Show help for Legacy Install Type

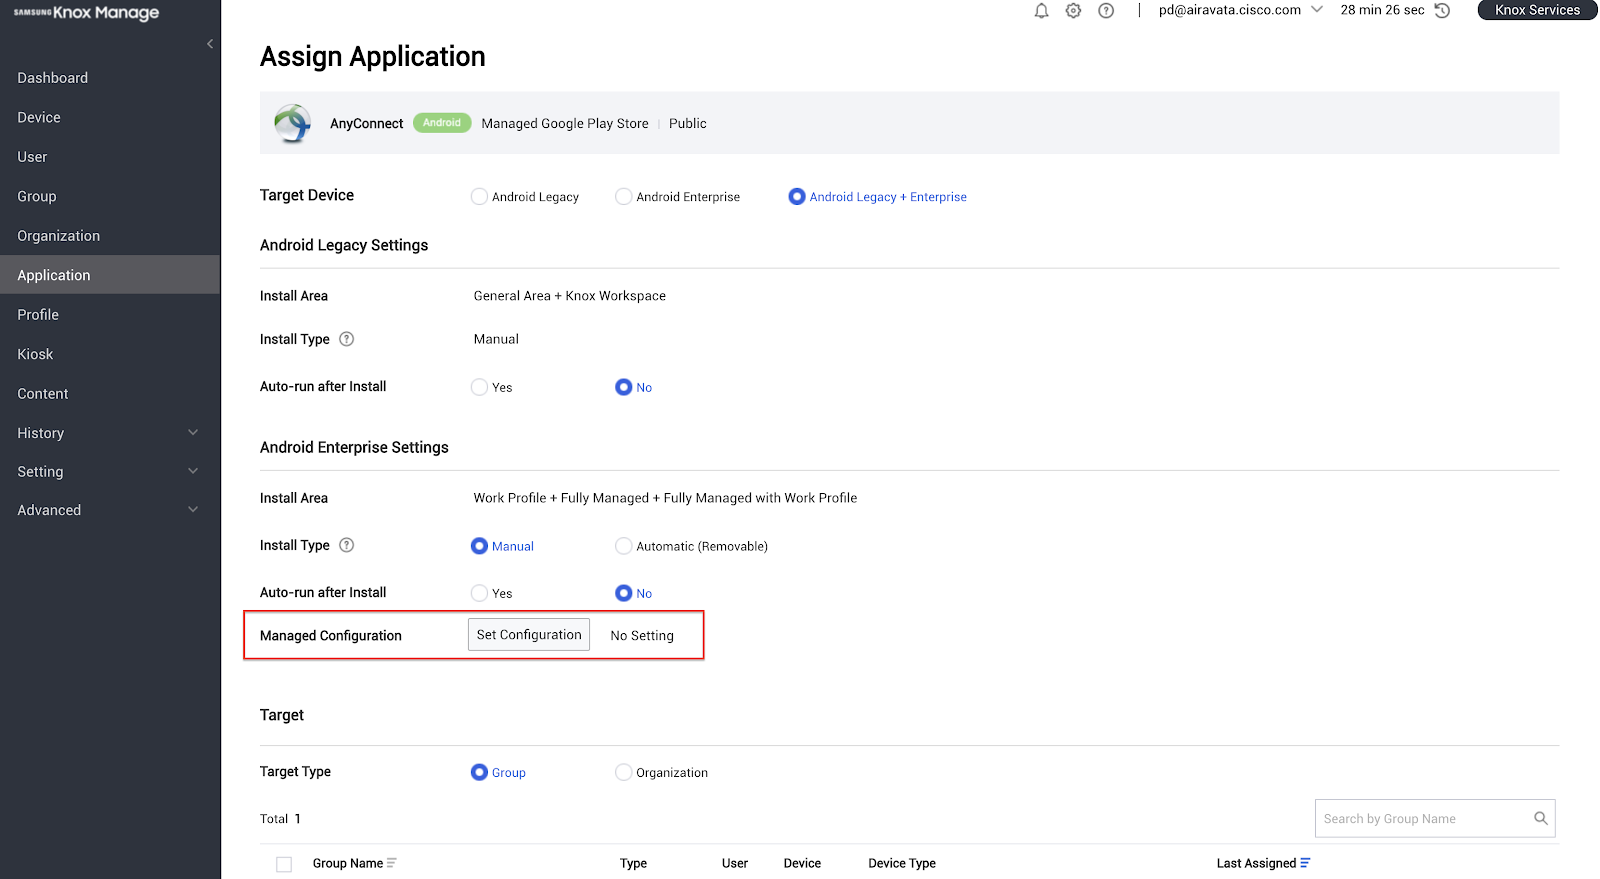[x=347, y=339]
